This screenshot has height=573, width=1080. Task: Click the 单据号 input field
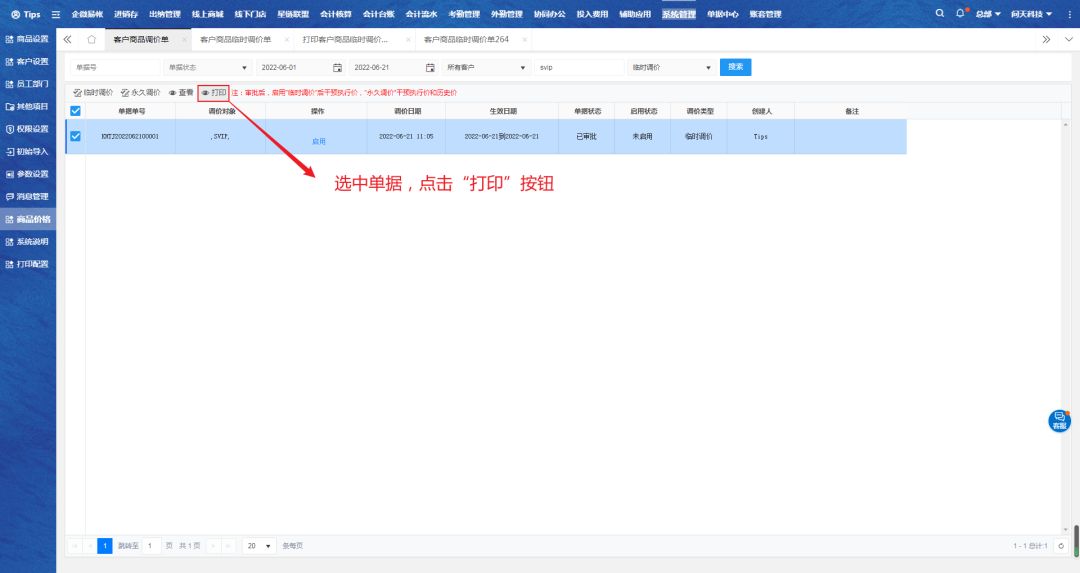pyautogui.click(x=111, y=67)
